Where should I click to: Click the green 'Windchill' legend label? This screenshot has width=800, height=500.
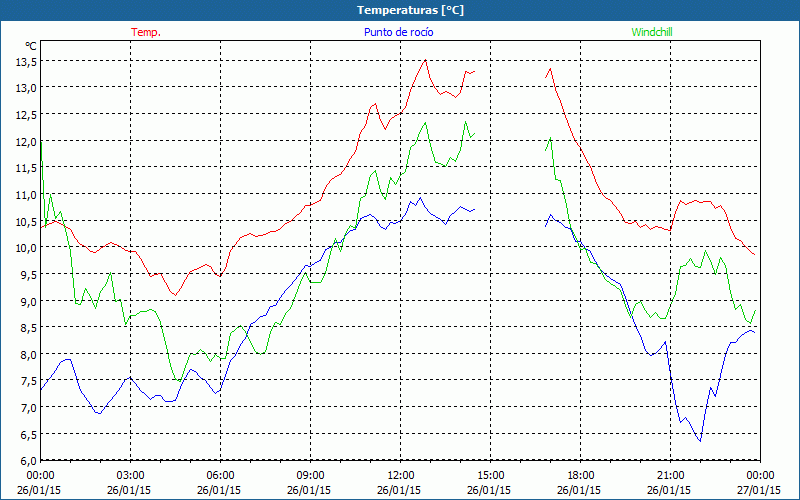[652, 32]
